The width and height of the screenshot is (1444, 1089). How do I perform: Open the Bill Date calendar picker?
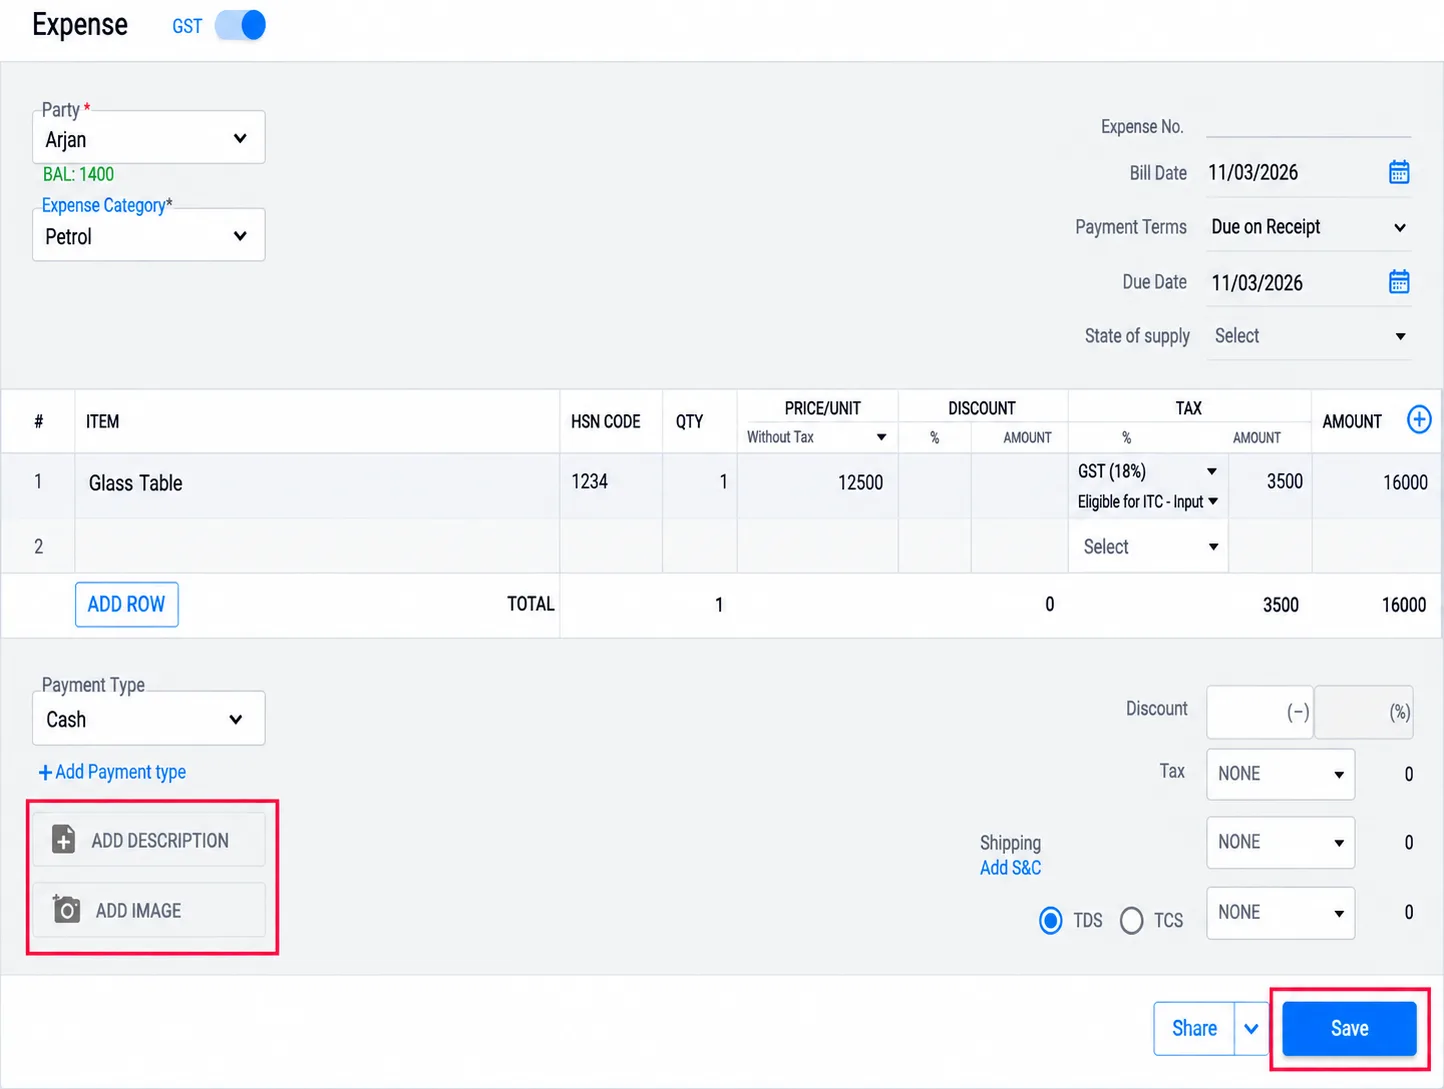(x=1399, y=172)
